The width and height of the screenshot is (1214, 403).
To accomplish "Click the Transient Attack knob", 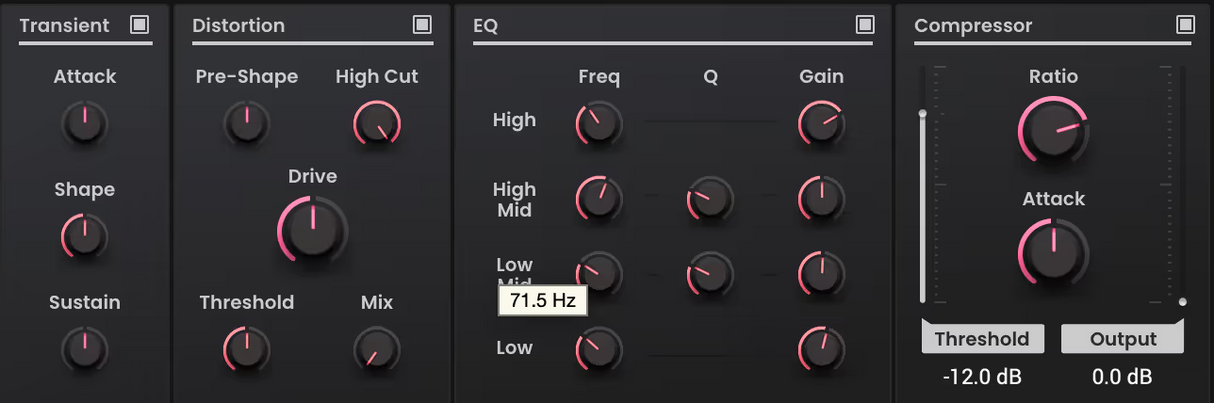I will tap(85, 124).
